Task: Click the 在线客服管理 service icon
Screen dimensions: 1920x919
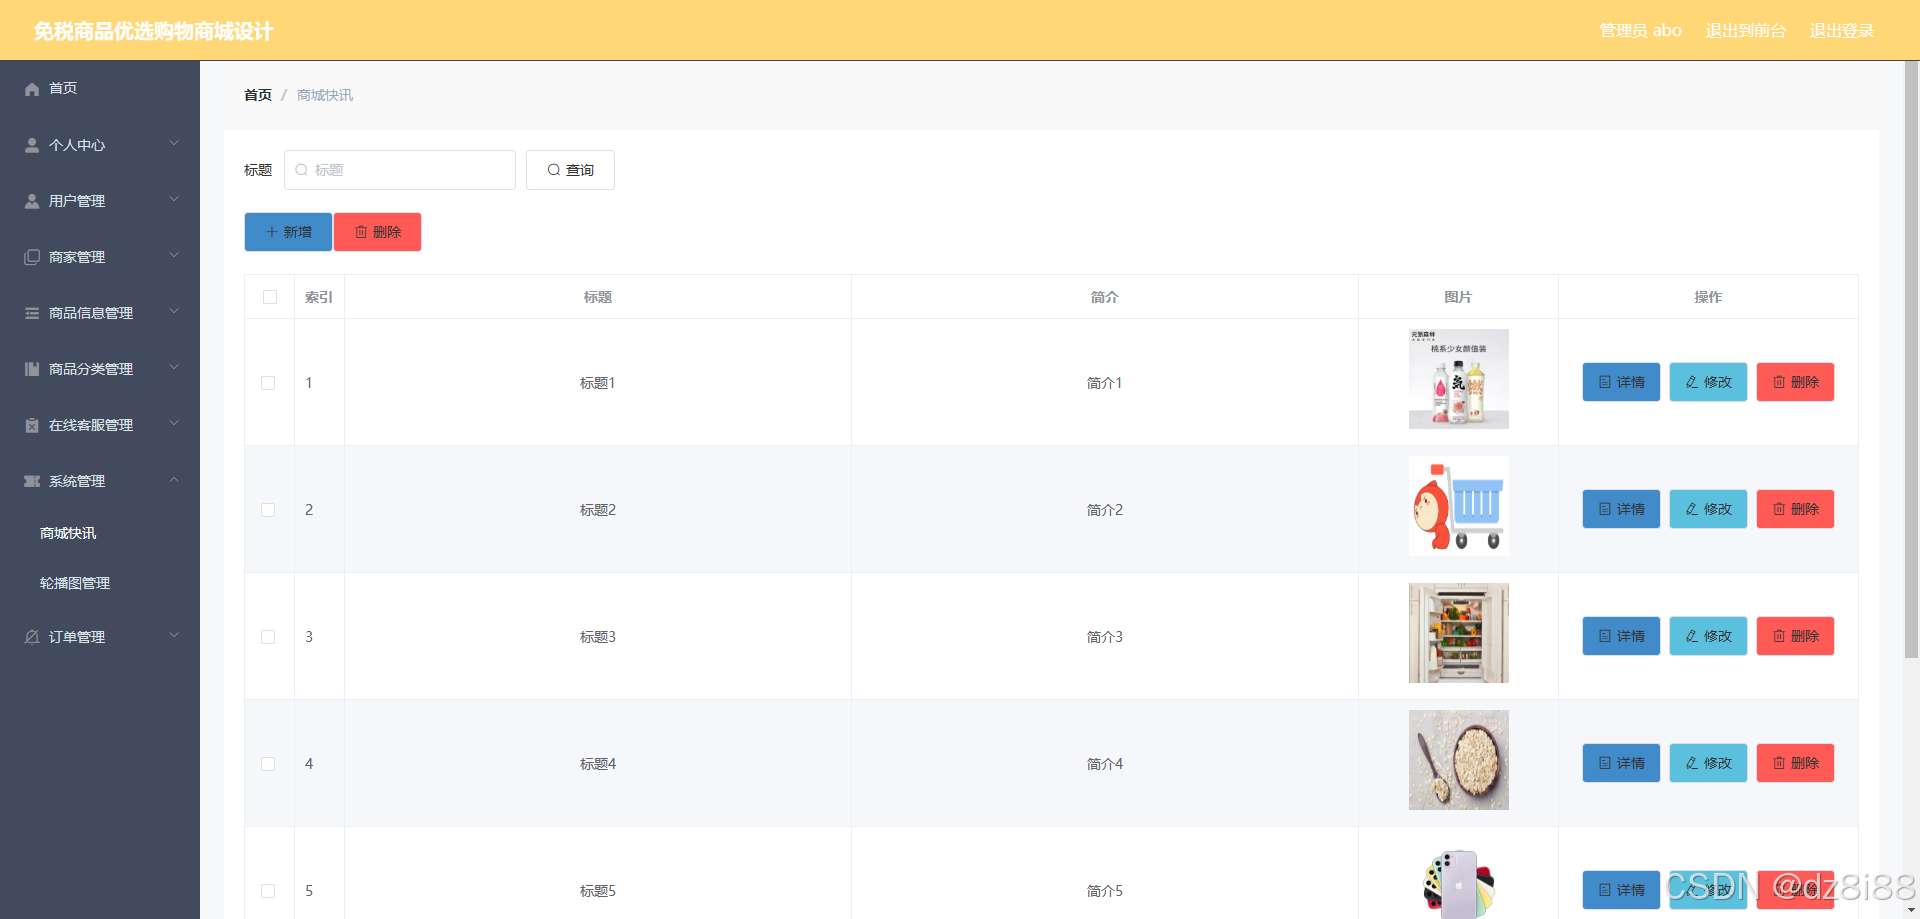Action: click(31, 424)
